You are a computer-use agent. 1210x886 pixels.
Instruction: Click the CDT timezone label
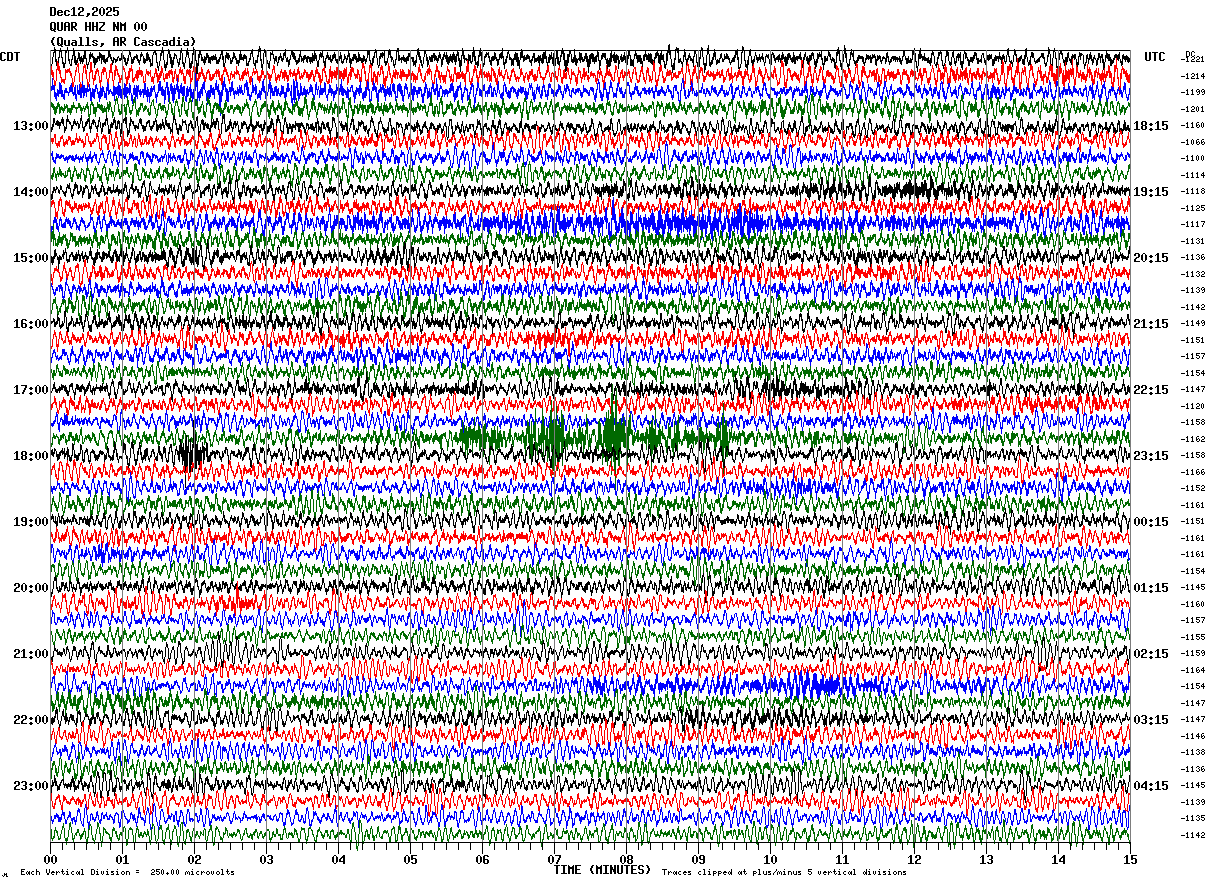pos(10,57)
